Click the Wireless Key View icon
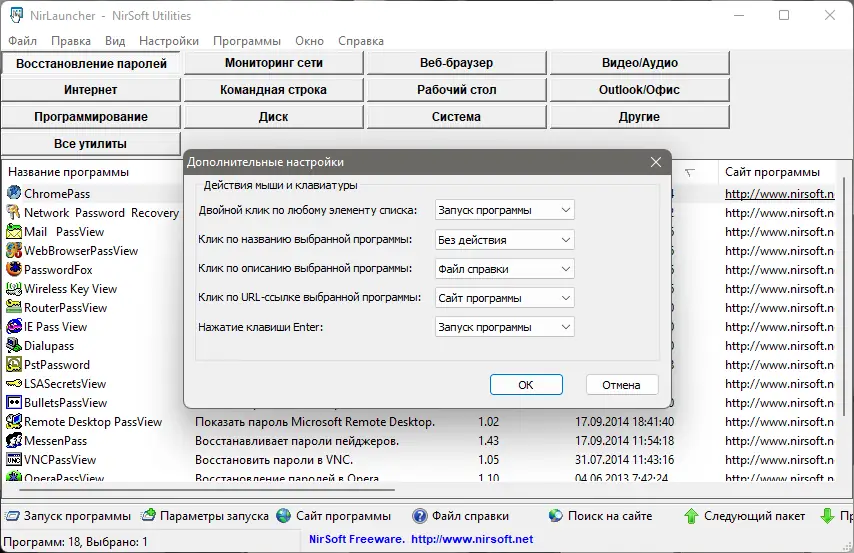854x553 pixels. point(14,288)
